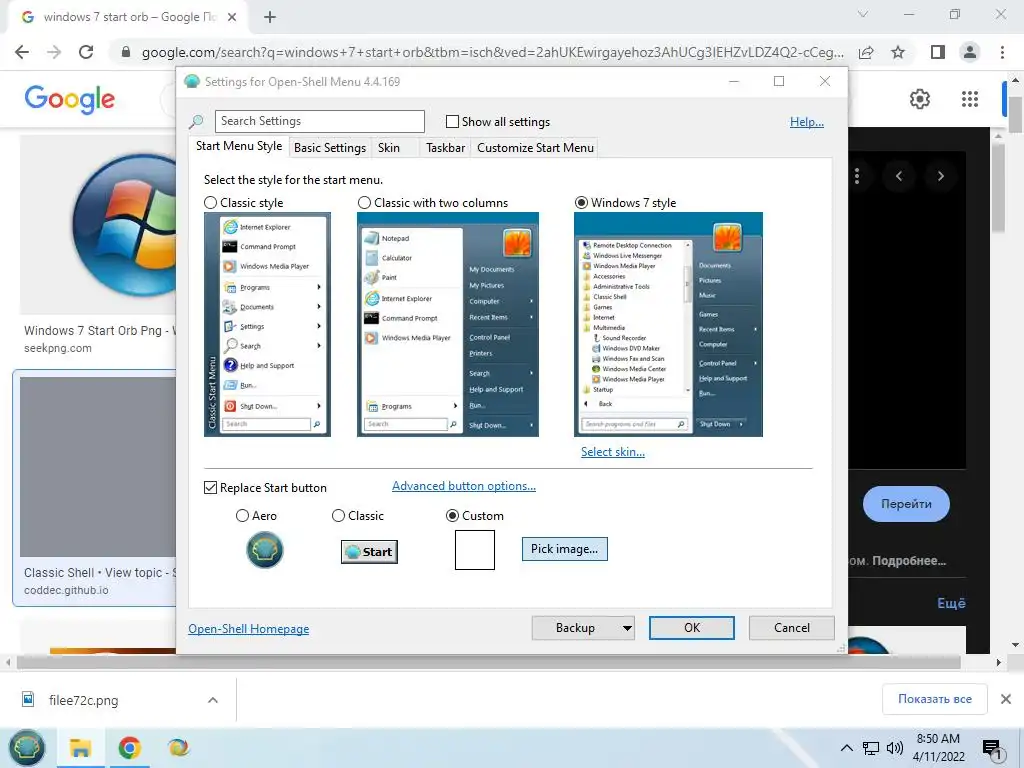
Task: Open Chrome's three-dot menu
Action: click(x=1002, y=52)
